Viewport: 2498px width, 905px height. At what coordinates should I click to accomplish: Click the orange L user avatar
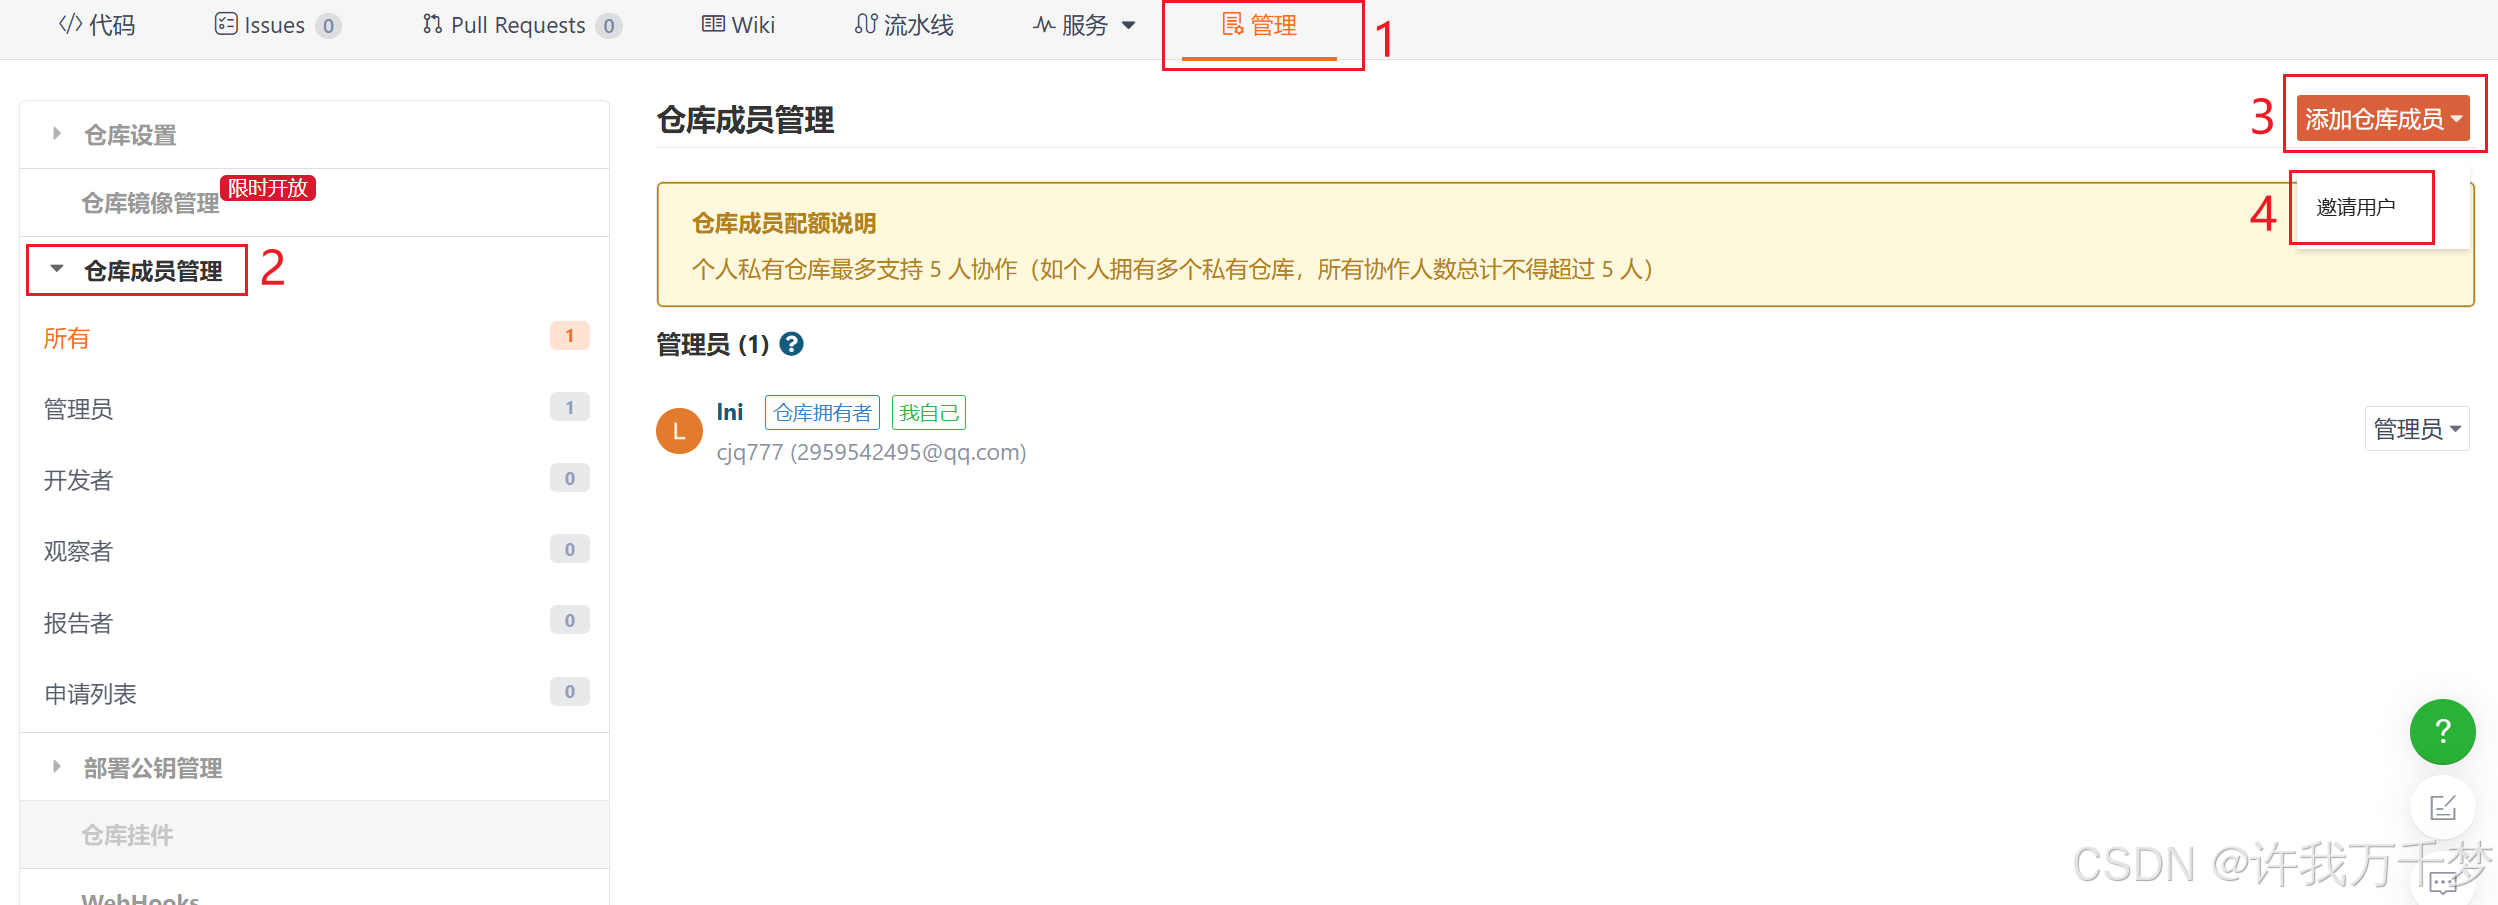pos(679,431)
